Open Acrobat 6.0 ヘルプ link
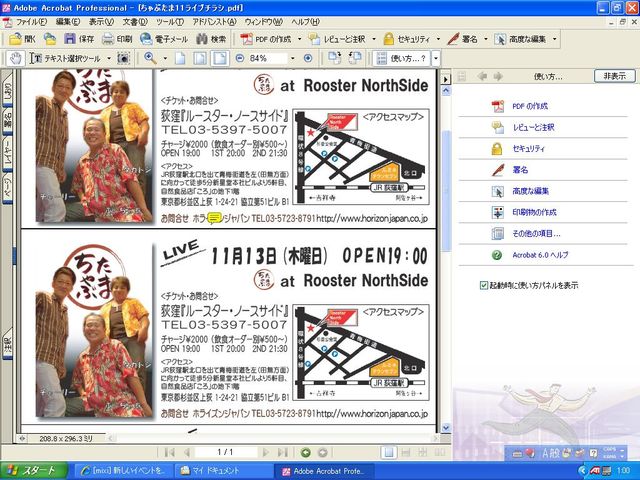Viewport: 640px width, 480px height. (x=540, y=255)
